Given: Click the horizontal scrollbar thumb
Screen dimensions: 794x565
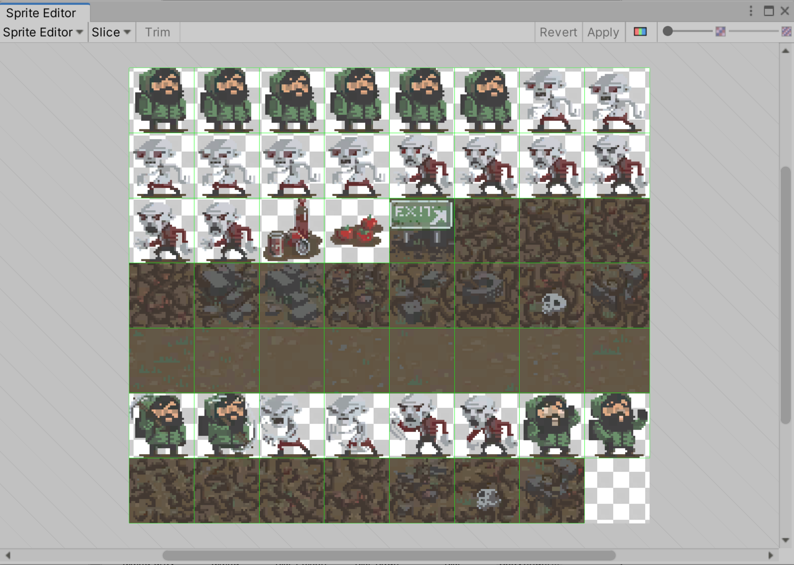Looking at the screenshot, I should click(388, 555).
